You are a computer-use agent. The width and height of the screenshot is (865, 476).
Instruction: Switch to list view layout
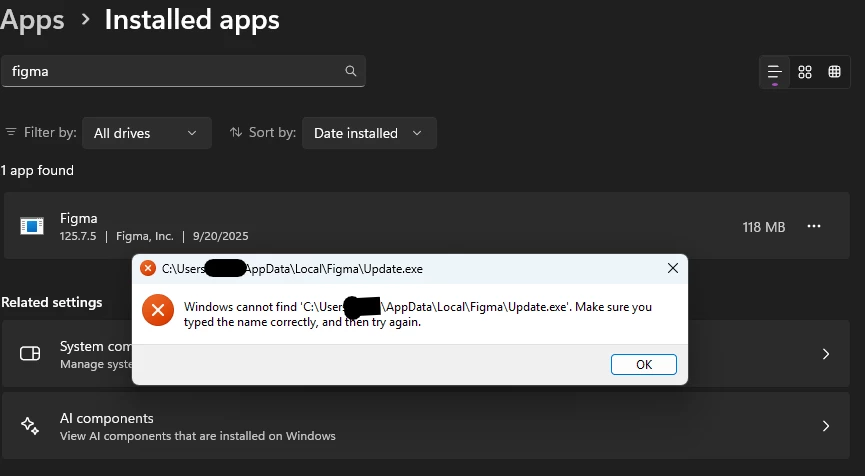(x=775, y=72)
